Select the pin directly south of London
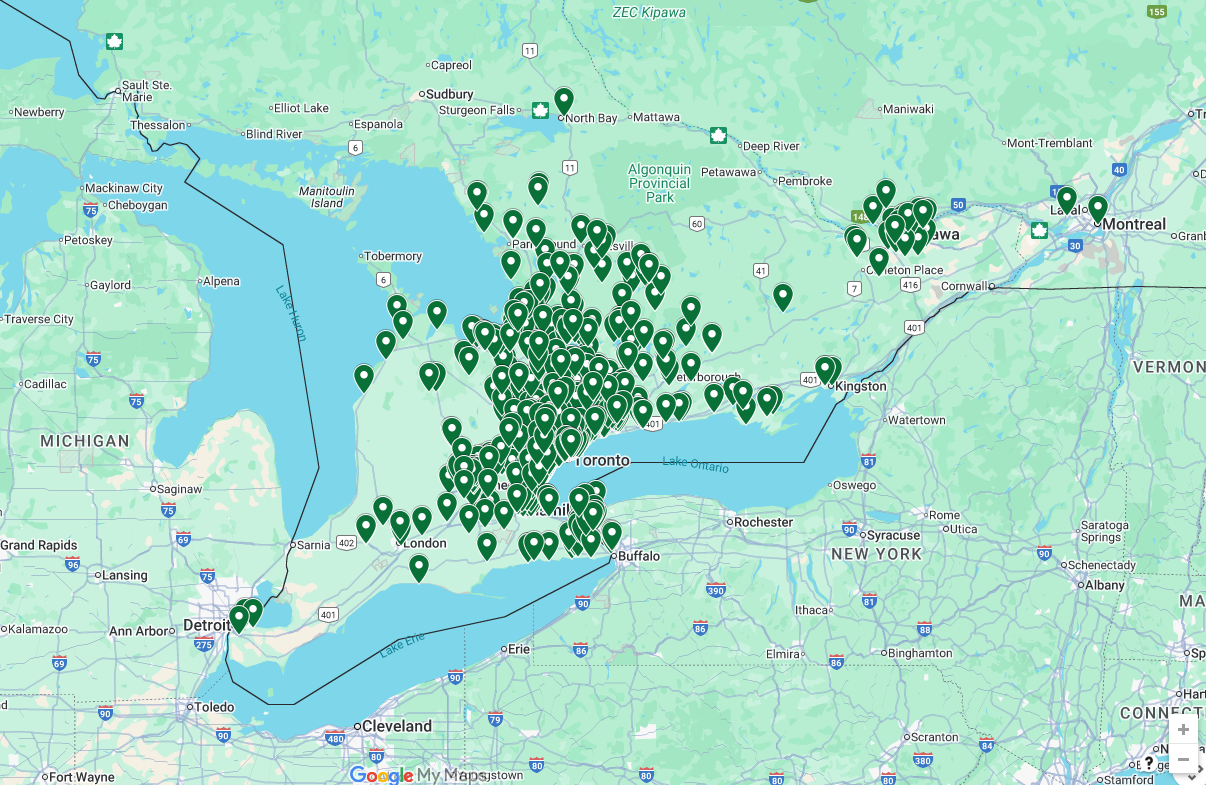Viewport: 1206px width, 785px height. pos(419,567)
